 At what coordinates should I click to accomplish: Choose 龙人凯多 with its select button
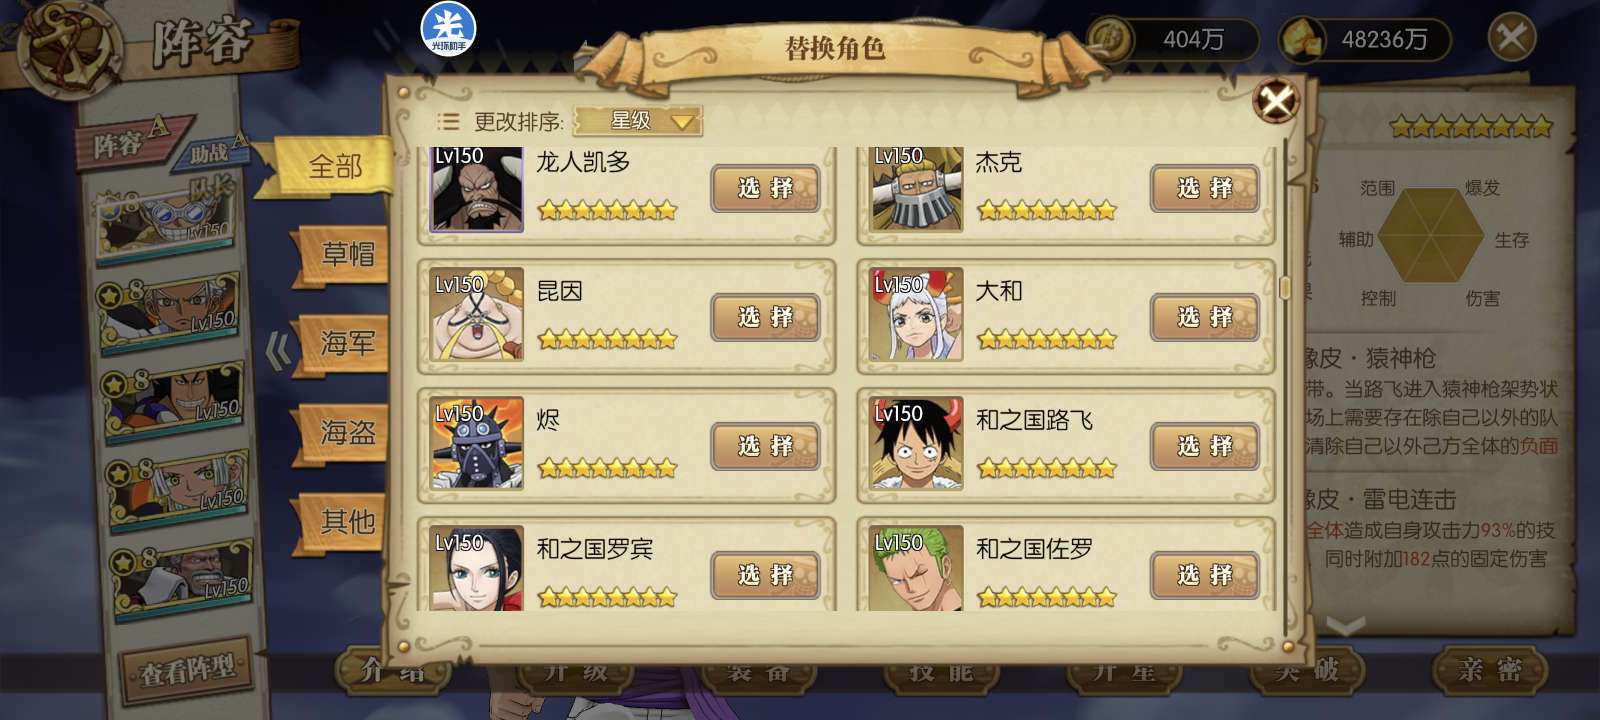765,188
